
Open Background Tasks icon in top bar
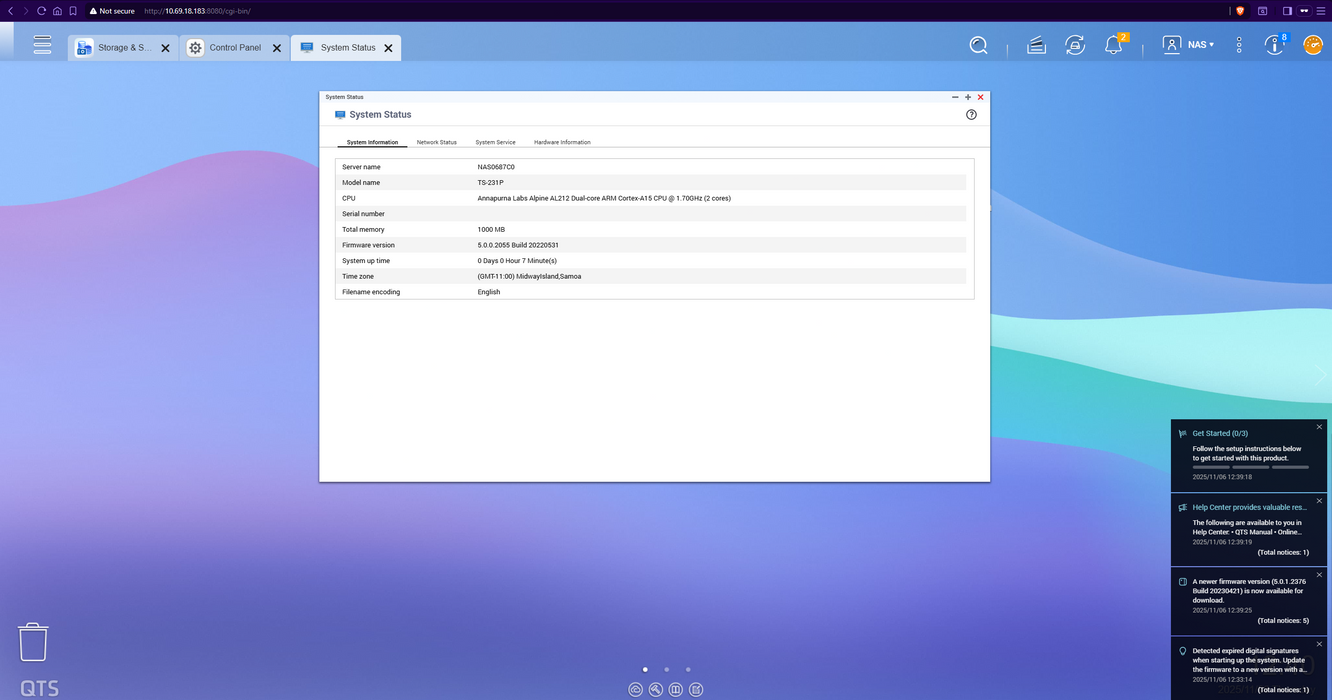click(x=1036, y=45)
